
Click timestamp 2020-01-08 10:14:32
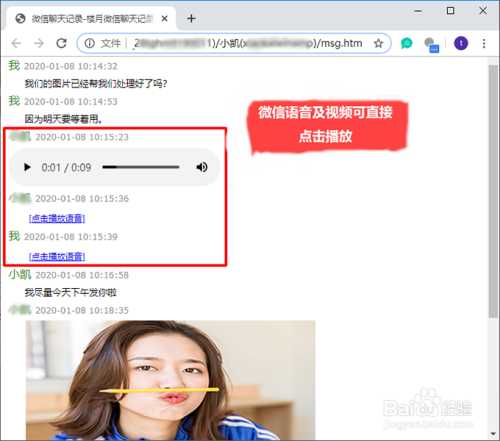(71, 66)
